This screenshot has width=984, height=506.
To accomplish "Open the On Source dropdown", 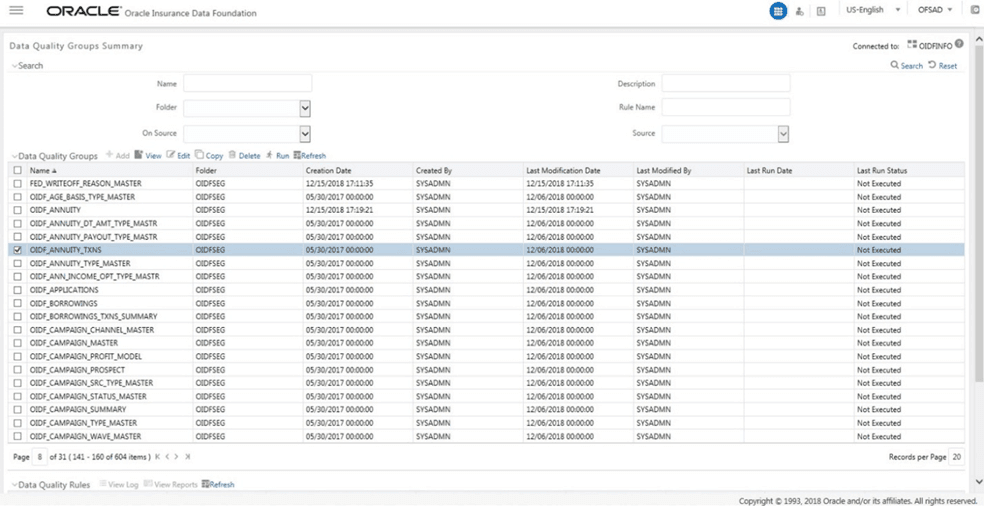I will click(x=305, y=134).
